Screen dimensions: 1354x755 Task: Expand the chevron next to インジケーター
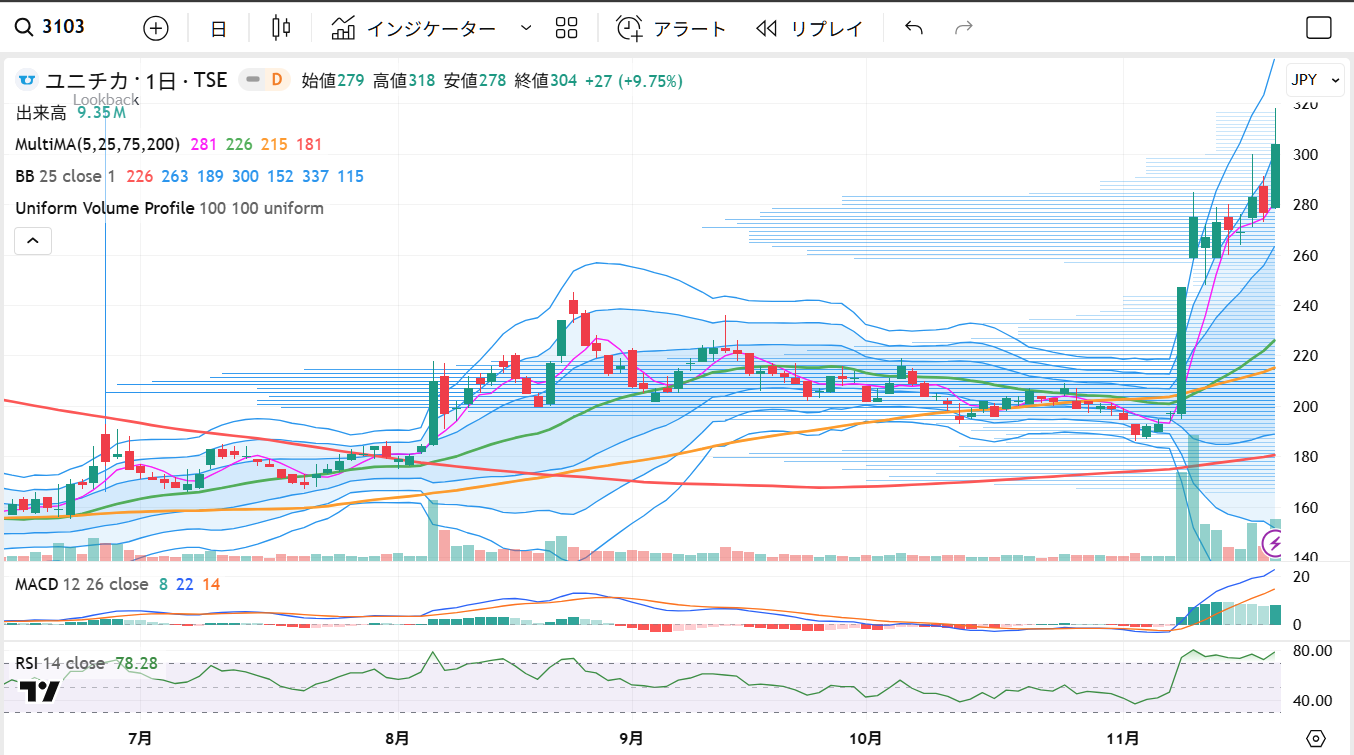click(526, 28)
